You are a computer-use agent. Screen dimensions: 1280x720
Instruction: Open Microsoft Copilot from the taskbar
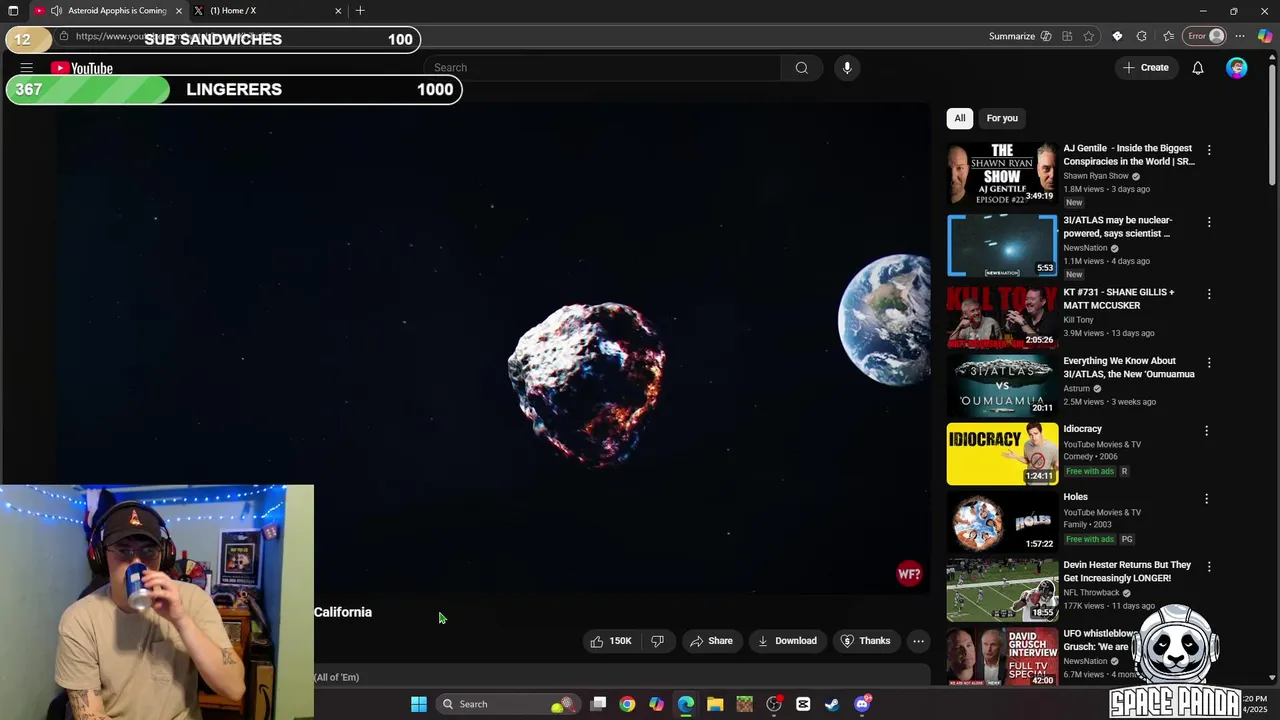coord(656,704)
